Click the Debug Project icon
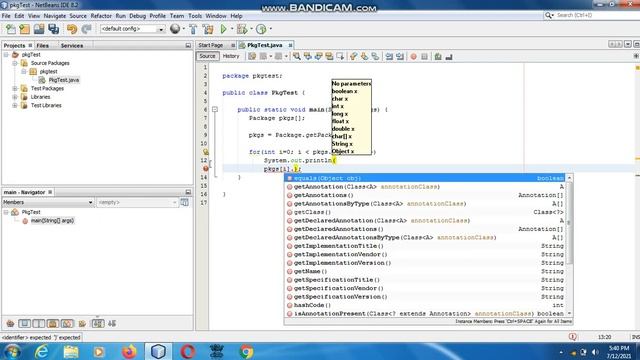Viewport: 640px width, 360px height. click(x=242, y=29)
